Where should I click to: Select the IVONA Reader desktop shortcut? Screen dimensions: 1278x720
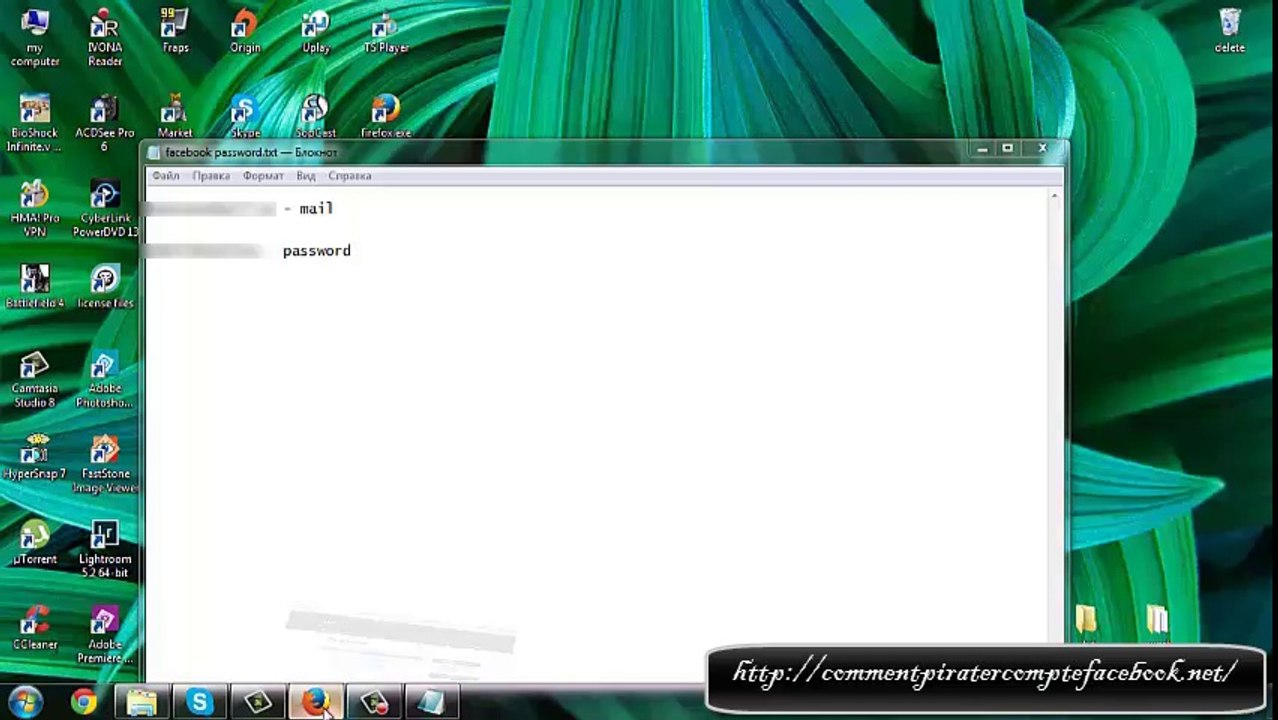pos(105,38)
